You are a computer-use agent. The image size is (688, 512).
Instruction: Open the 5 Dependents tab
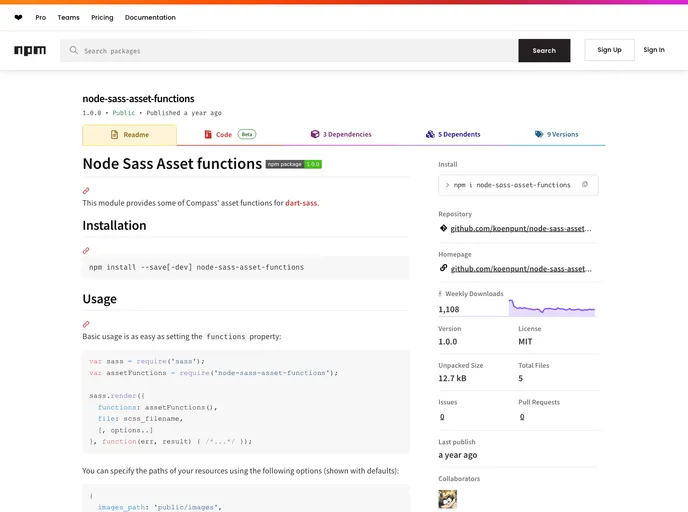pos(453,134)
